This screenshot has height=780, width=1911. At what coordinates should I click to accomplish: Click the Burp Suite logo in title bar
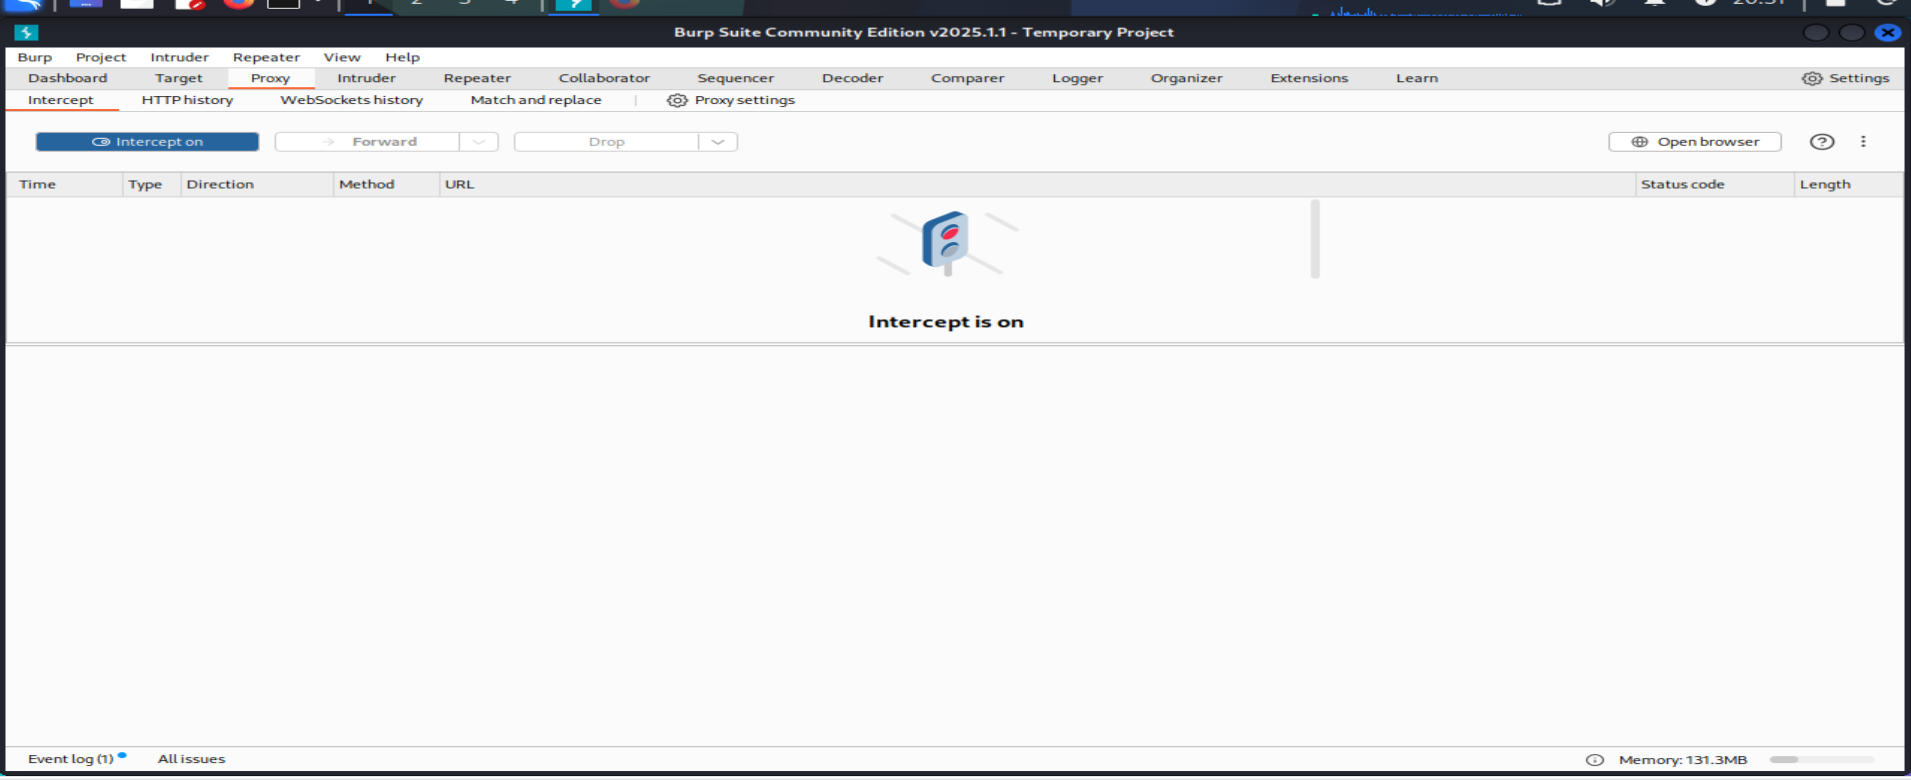(26, 32)
